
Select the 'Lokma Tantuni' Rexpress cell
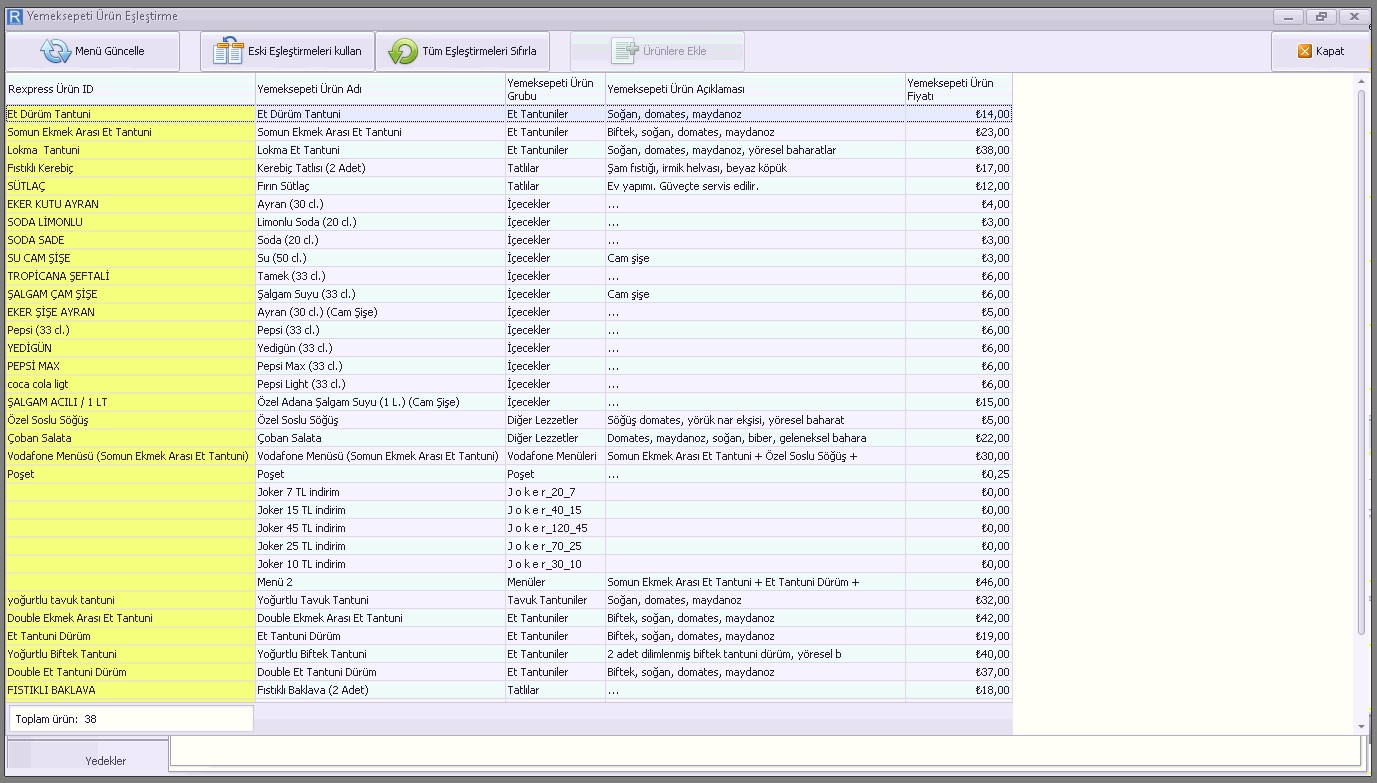pos(130,150)
